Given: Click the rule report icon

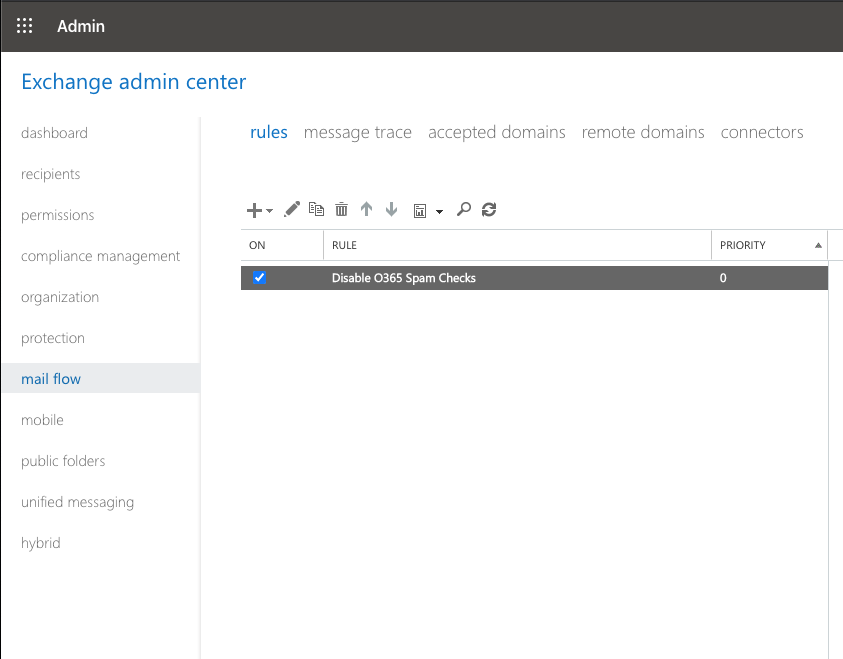Looking at the screenshot, I should (420, 211).
